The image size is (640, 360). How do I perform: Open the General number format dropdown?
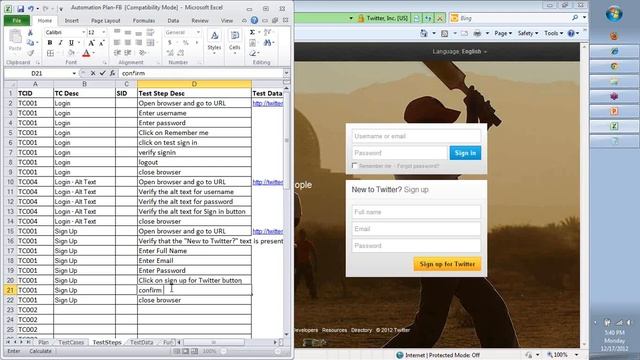pyautogui.click(x=198, y=32)
